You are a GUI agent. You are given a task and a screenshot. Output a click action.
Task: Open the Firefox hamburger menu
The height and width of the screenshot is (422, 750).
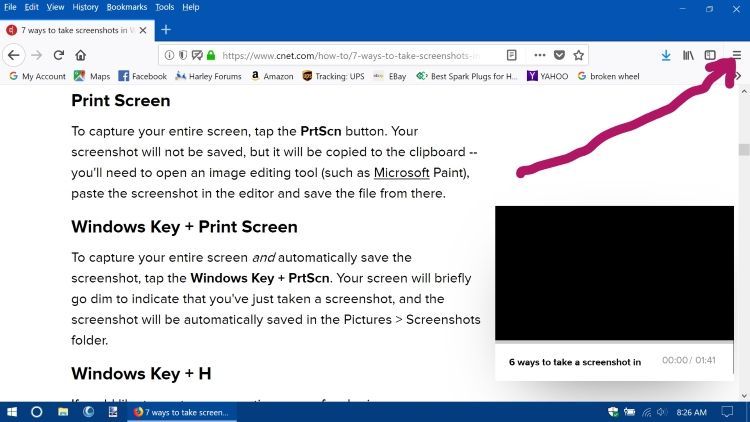click(737, 55)
